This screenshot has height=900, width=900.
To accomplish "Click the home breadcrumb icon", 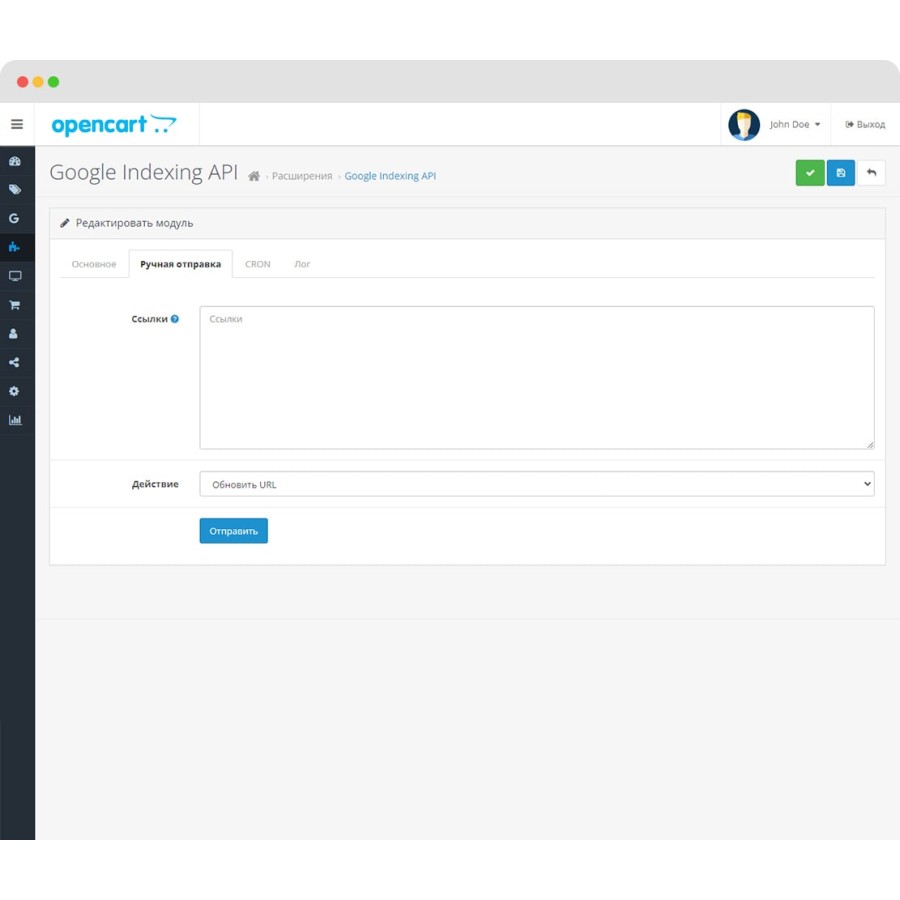I will pyautogui.click(x=254, y=176).
